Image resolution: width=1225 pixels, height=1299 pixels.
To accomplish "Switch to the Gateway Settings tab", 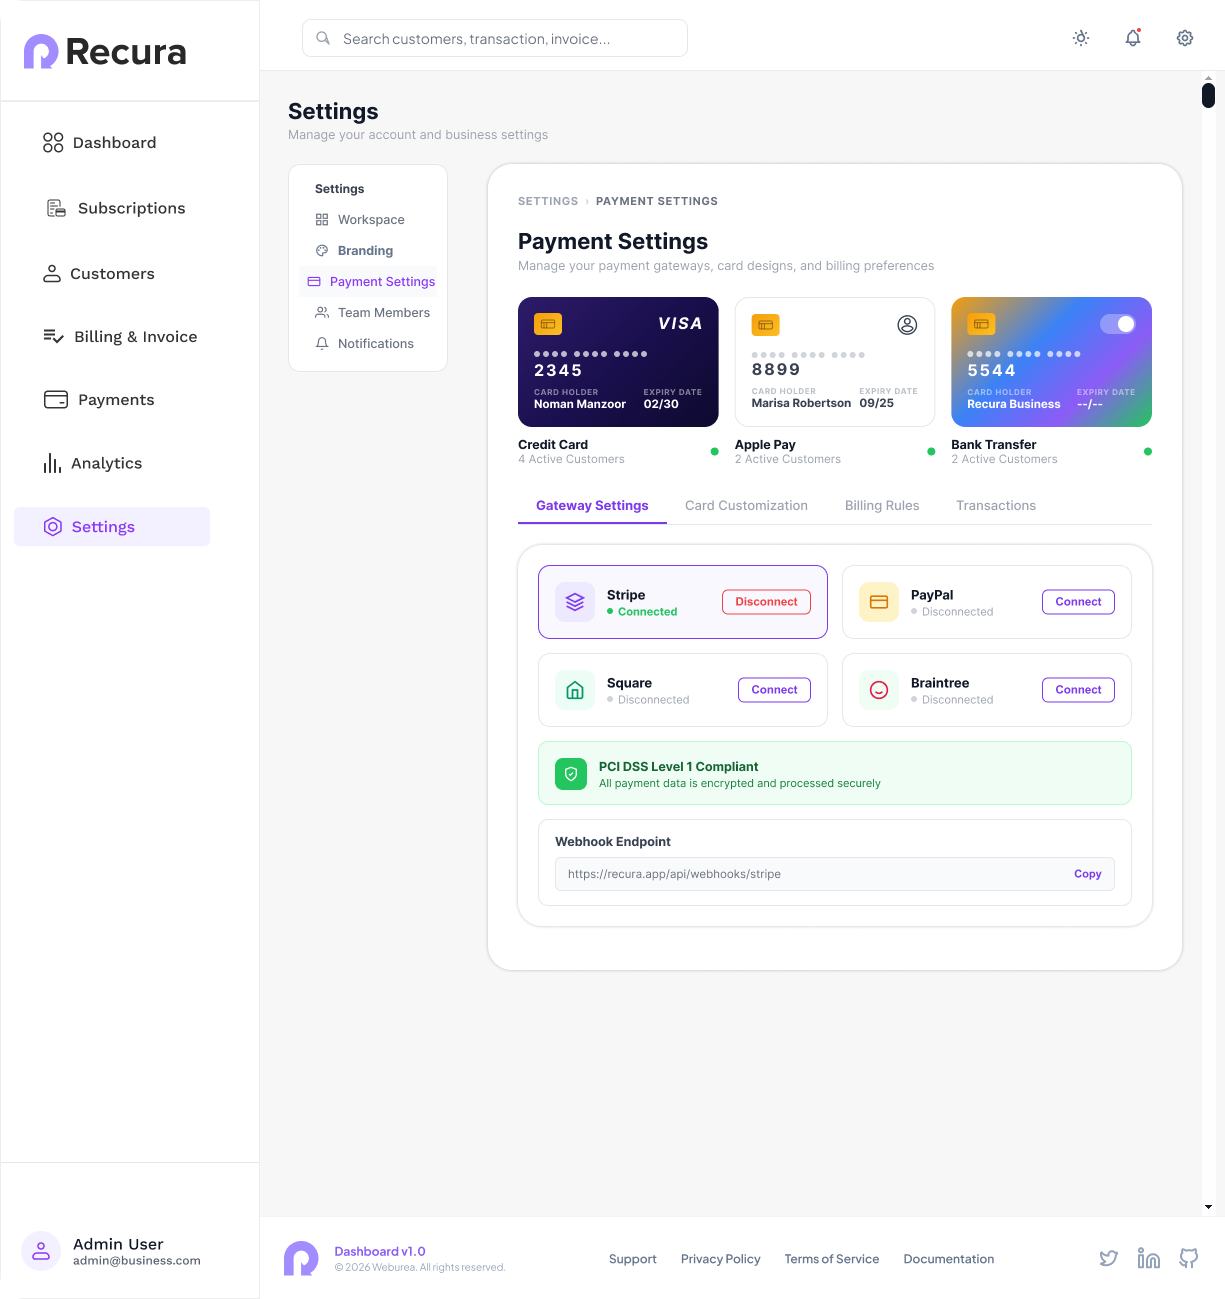I will pyautogui.click(x=592, y=506).
